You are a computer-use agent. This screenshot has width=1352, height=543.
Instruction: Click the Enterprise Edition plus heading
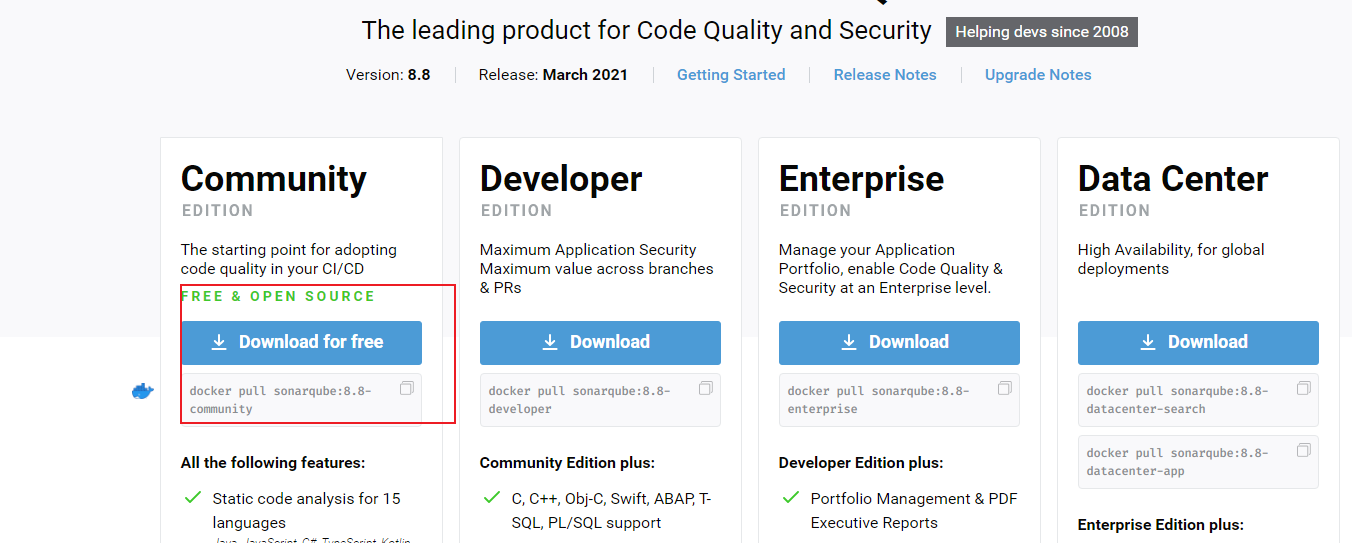(1161, 525)
